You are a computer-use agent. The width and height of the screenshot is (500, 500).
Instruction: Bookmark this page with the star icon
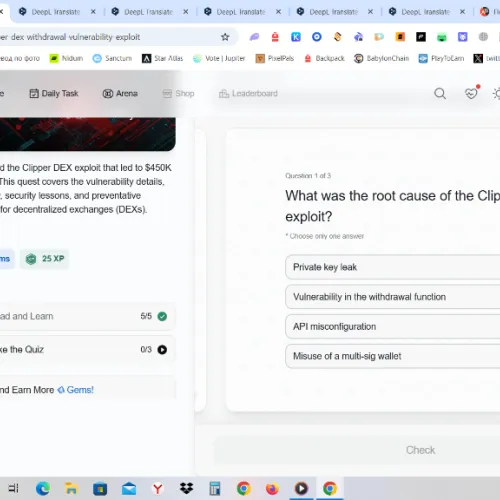[x=225, y=37]
